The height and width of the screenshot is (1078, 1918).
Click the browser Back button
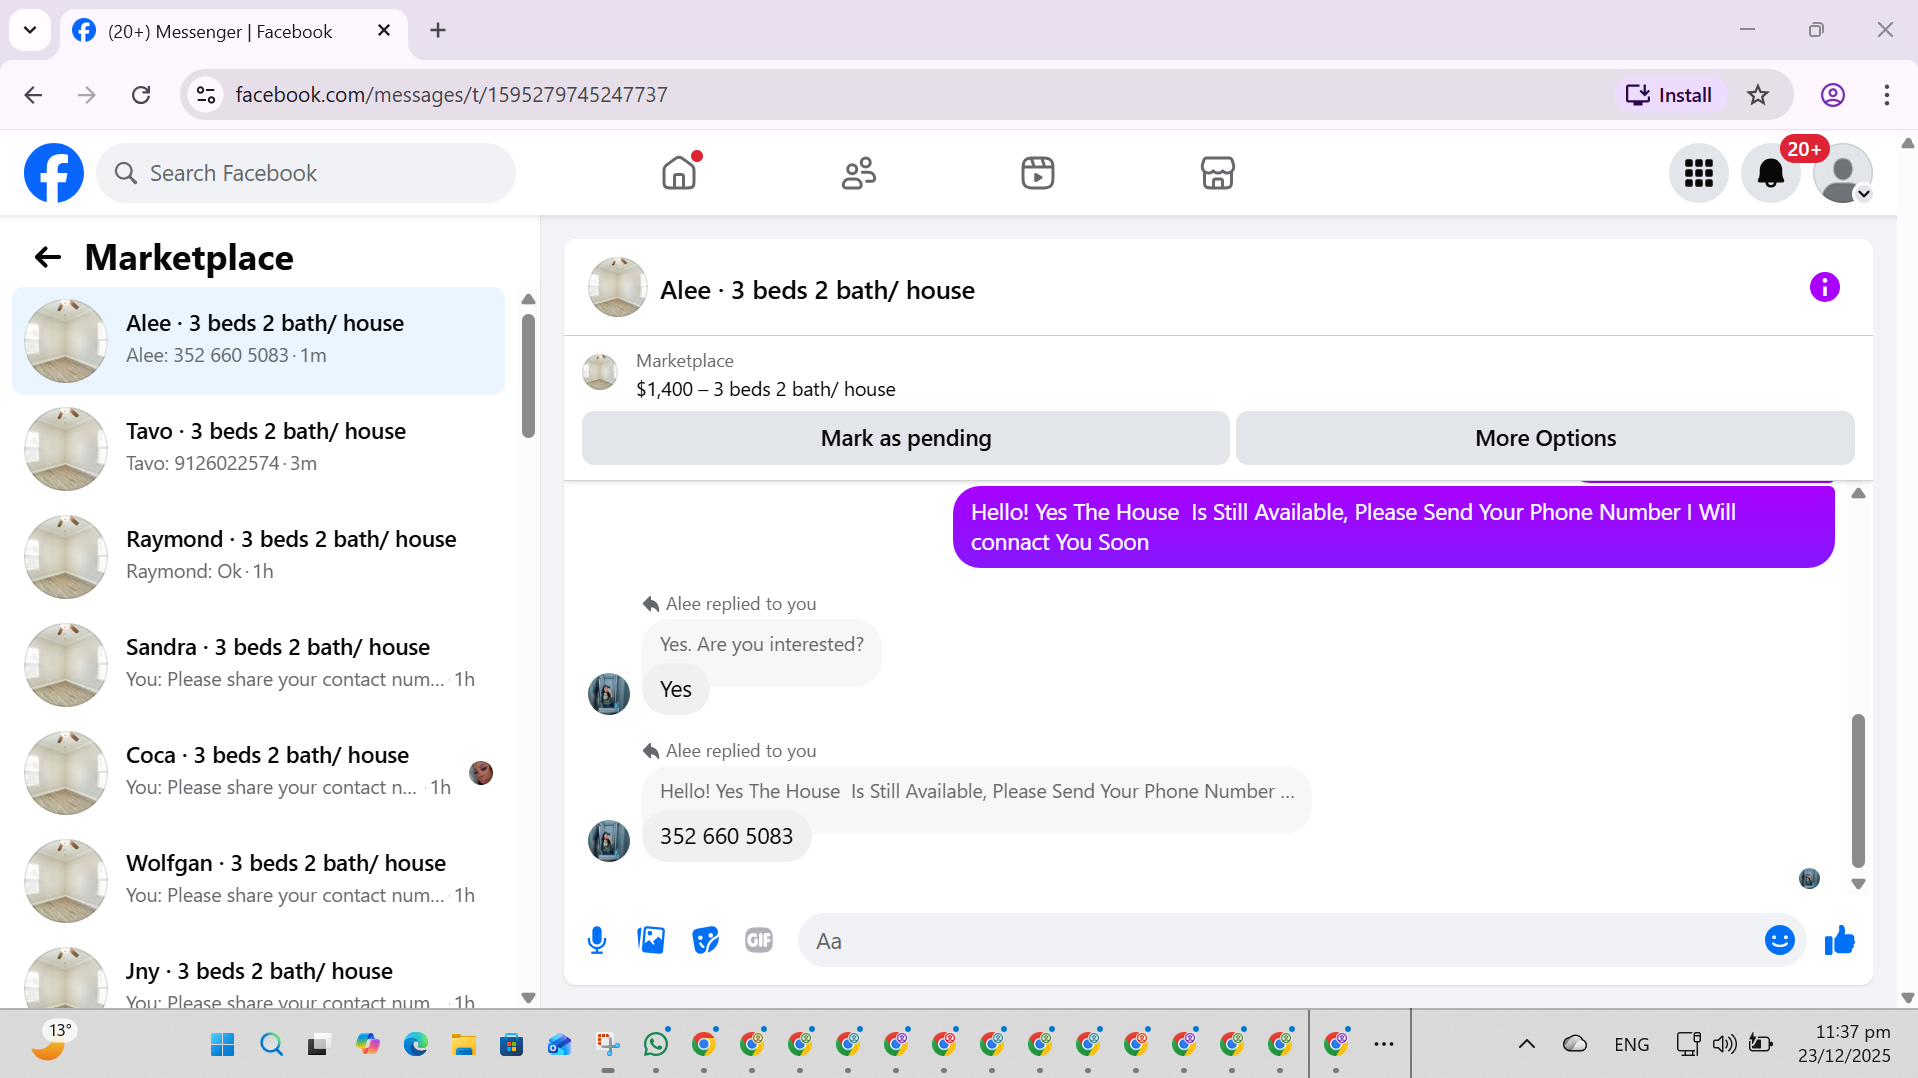coord(33,95)
